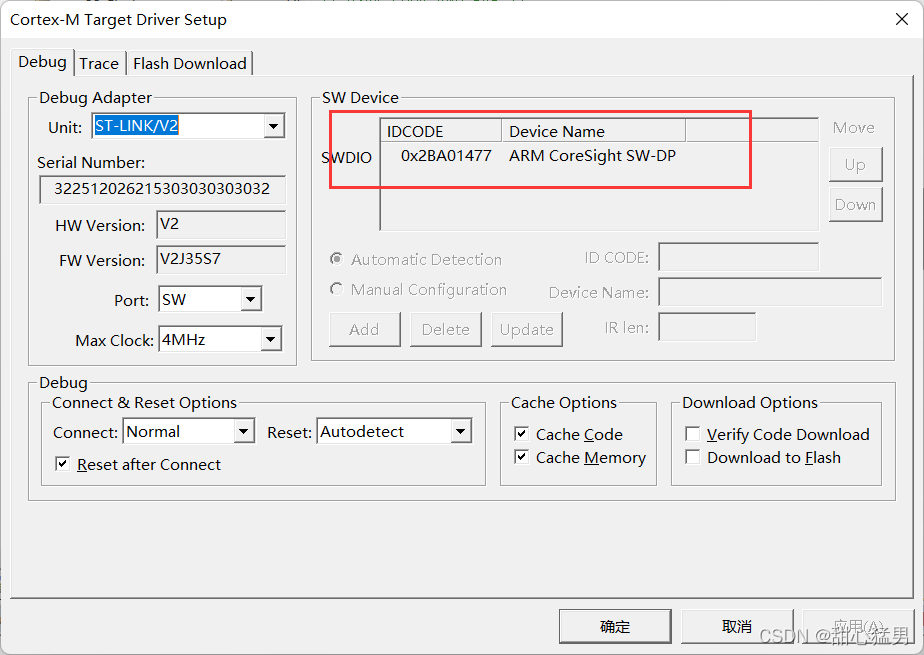
Task: Click the IR len input field
Action: pos(707,327)
